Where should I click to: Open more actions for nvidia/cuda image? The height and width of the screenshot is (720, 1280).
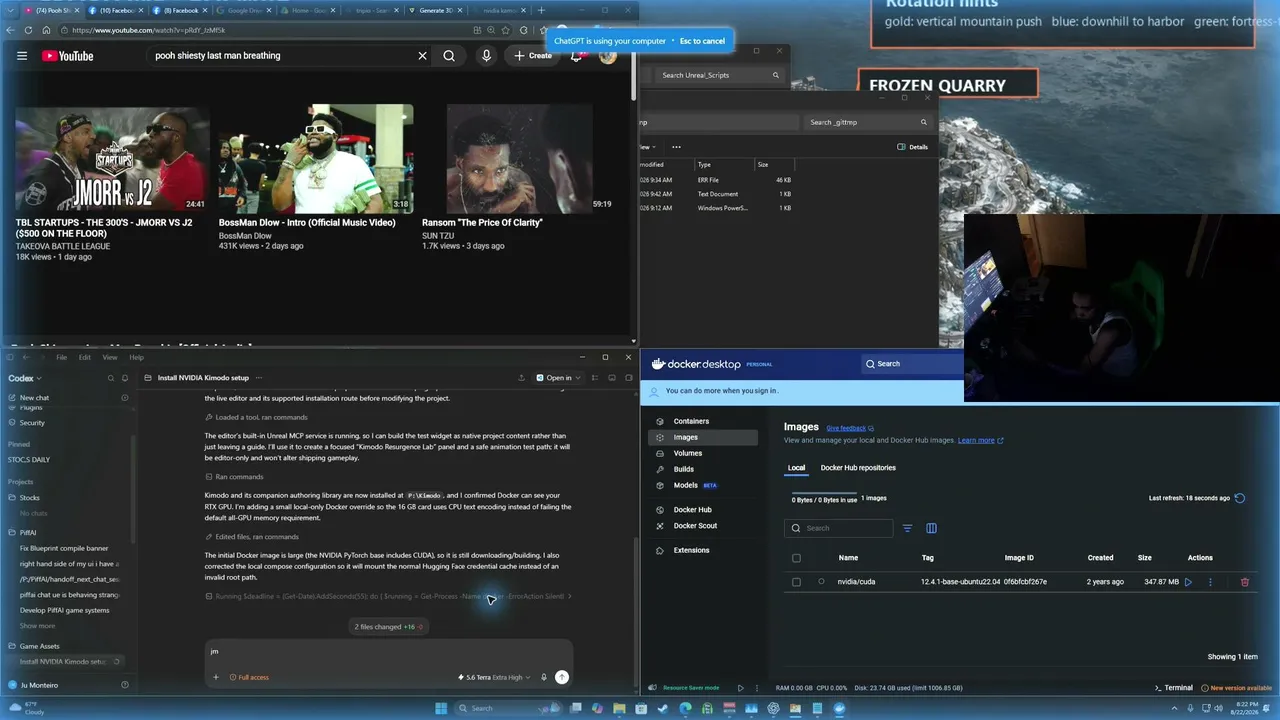tap(1210, 582)
